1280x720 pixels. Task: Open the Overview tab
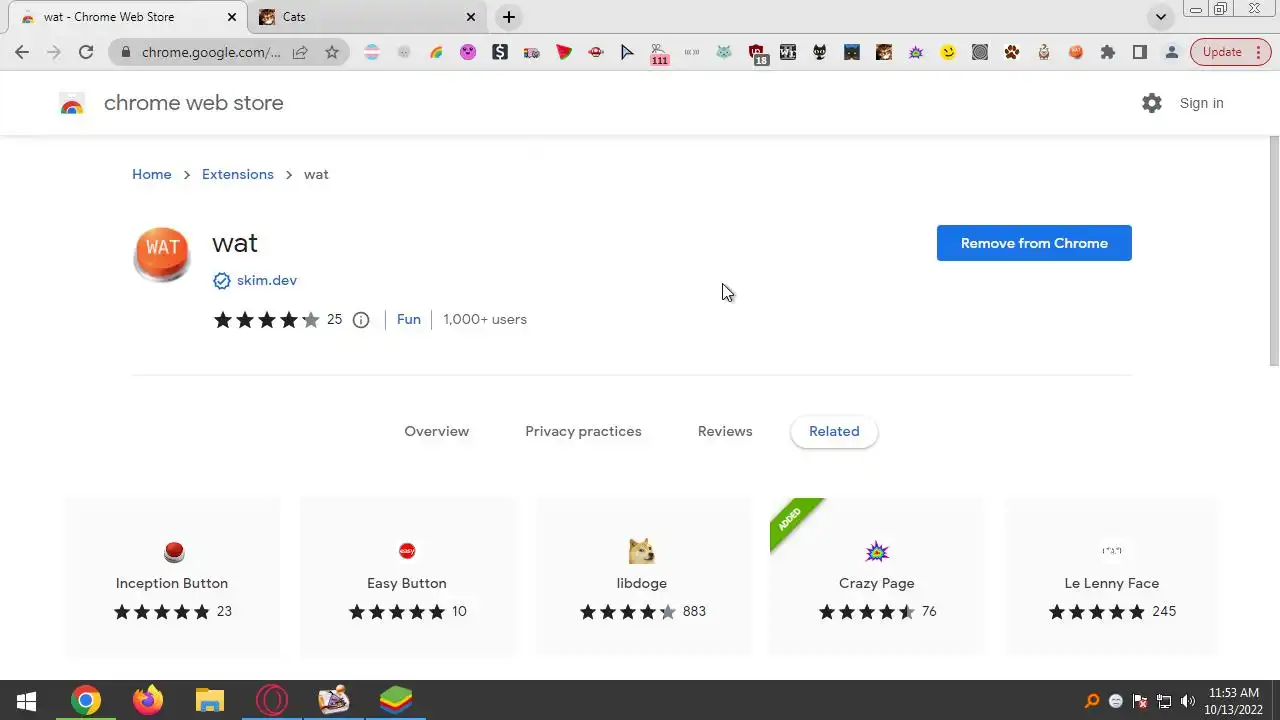pyautogui.click(x=437, y=431)
